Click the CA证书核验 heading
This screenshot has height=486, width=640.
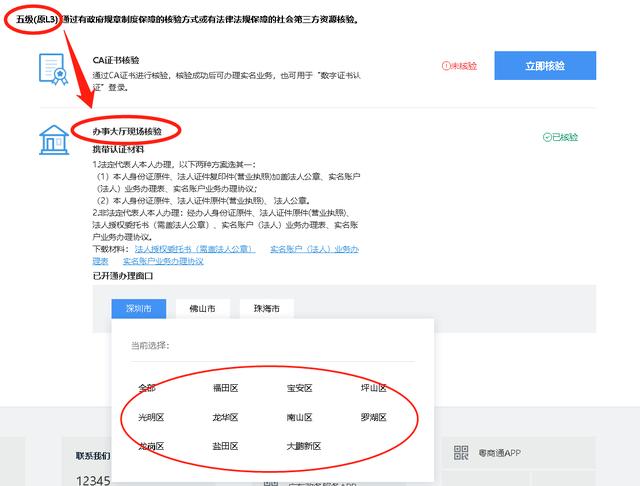coord(116,60)
